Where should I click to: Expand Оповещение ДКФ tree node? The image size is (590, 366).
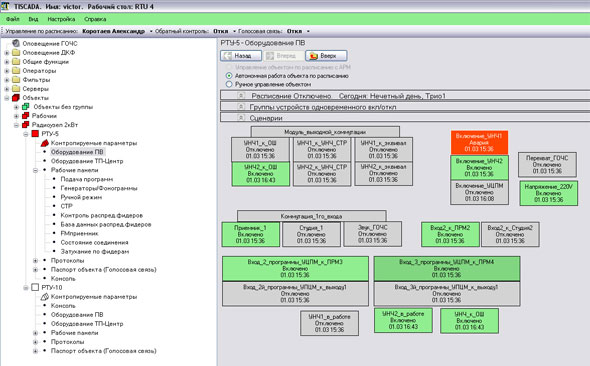[7, 53]
